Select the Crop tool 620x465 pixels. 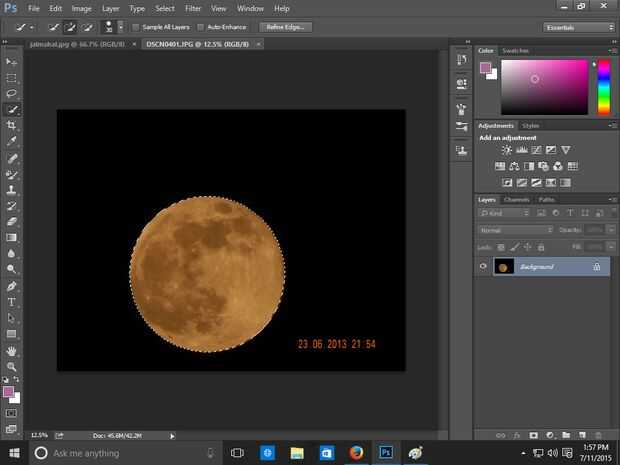tap(12, 125)
